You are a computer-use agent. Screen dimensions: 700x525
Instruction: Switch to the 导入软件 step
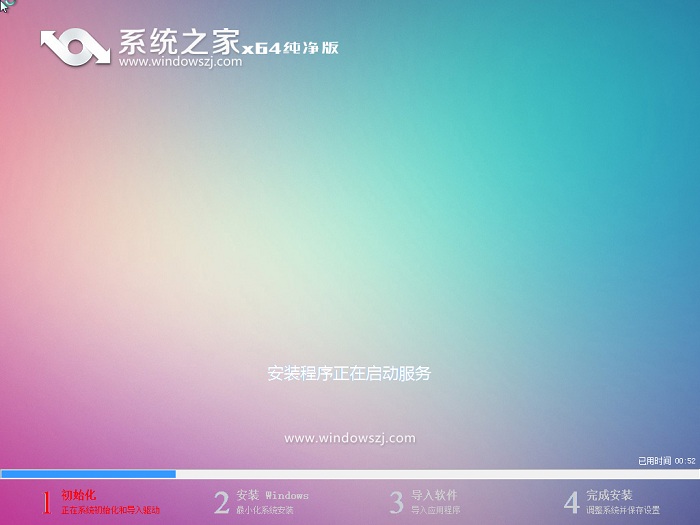(434, 495)
